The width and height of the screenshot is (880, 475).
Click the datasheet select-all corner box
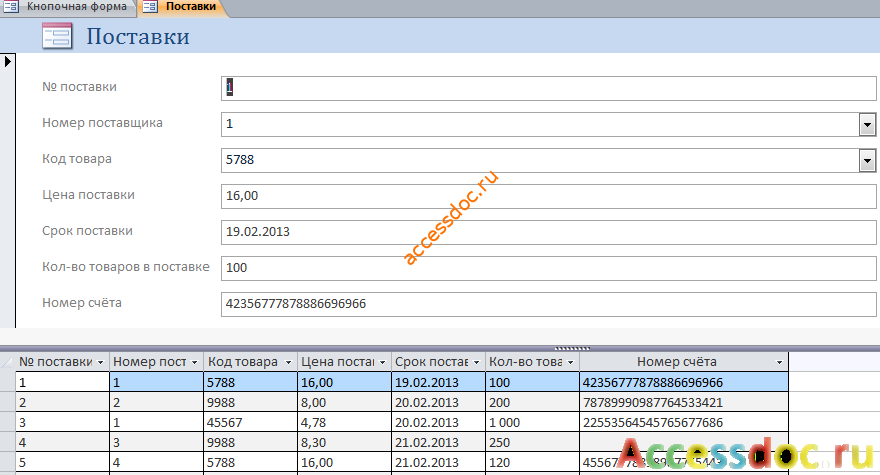pyautogui.click(x=8, y=362)
